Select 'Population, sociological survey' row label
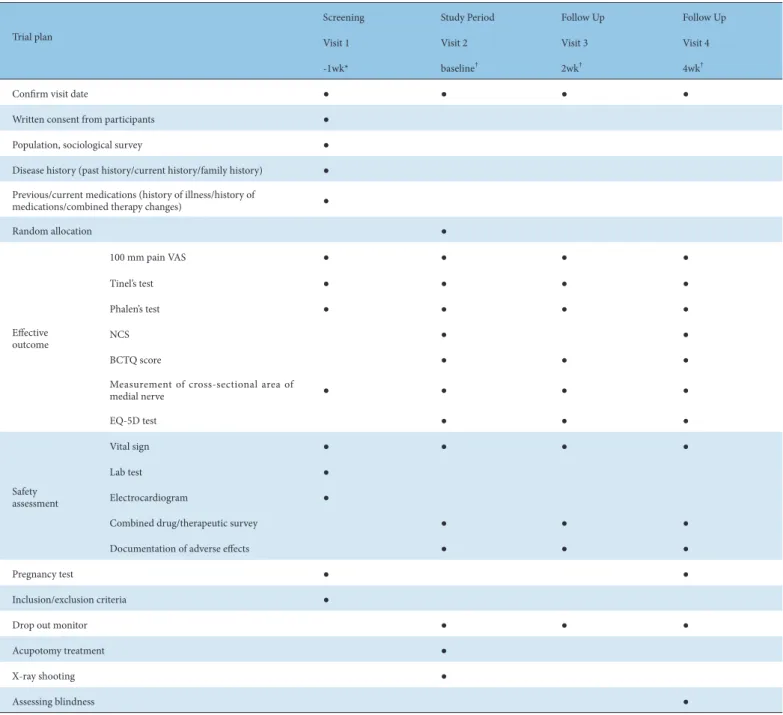Screen dimensions: 783x715 pyautogui.click(x=77, y=145)
